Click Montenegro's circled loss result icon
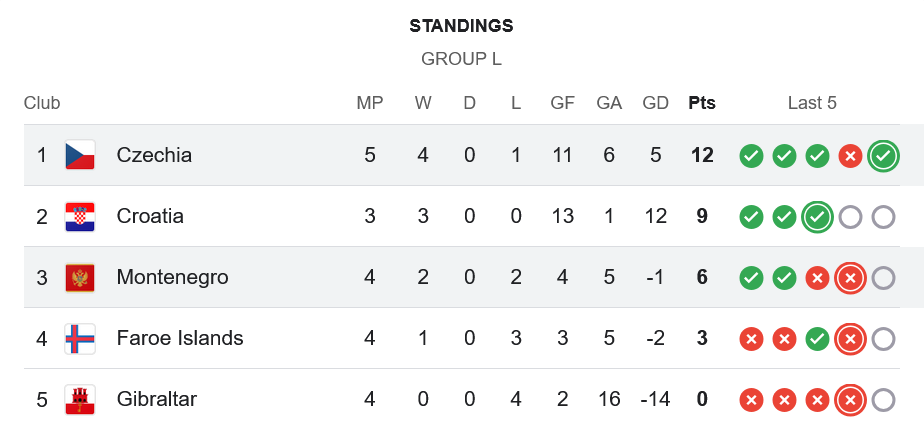924x447 pixels. pyautogui.click(x=850, y=278)
